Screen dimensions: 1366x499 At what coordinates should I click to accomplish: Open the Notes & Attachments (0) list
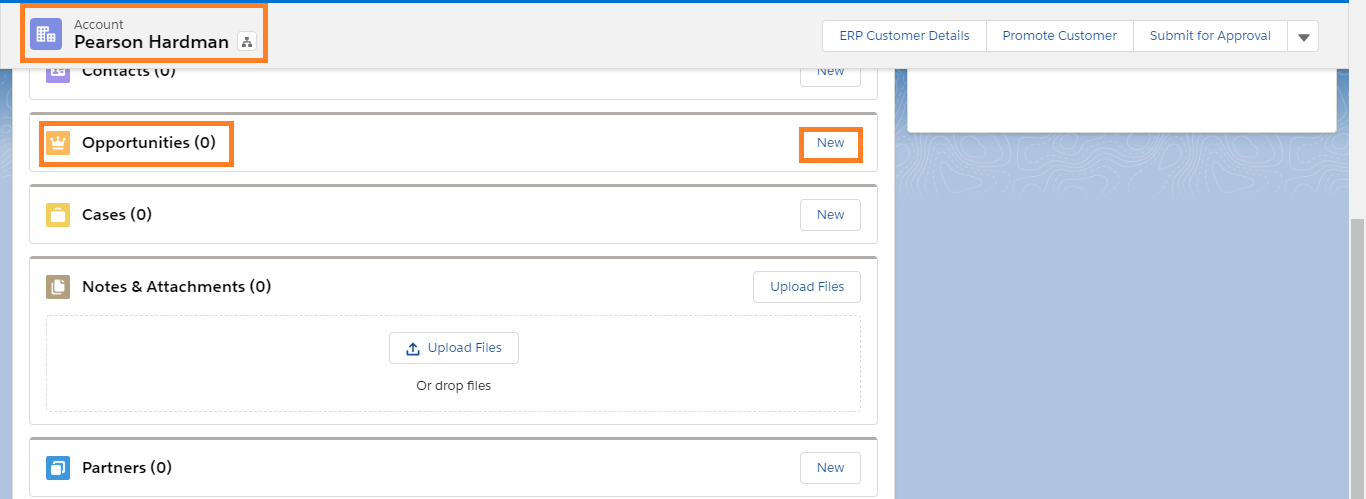click(x=176, y=287)
